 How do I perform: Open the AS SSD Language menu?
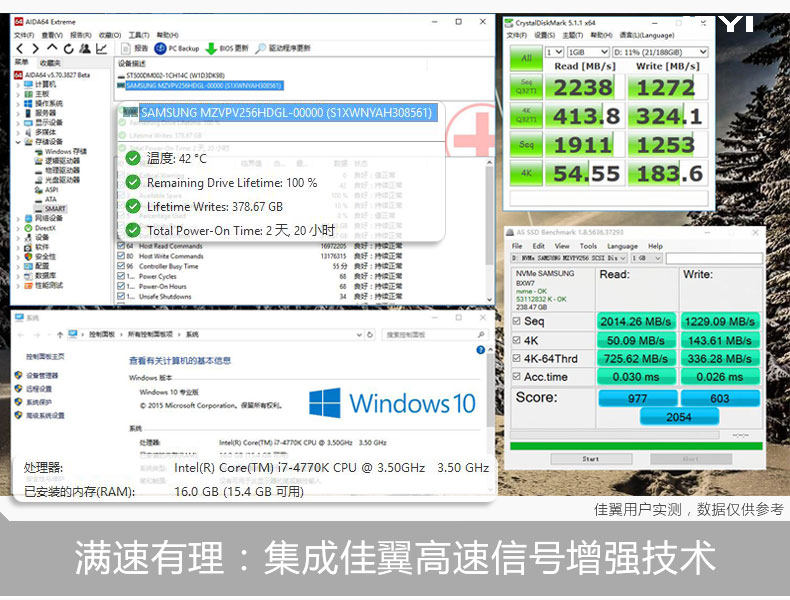pos(622,246)
